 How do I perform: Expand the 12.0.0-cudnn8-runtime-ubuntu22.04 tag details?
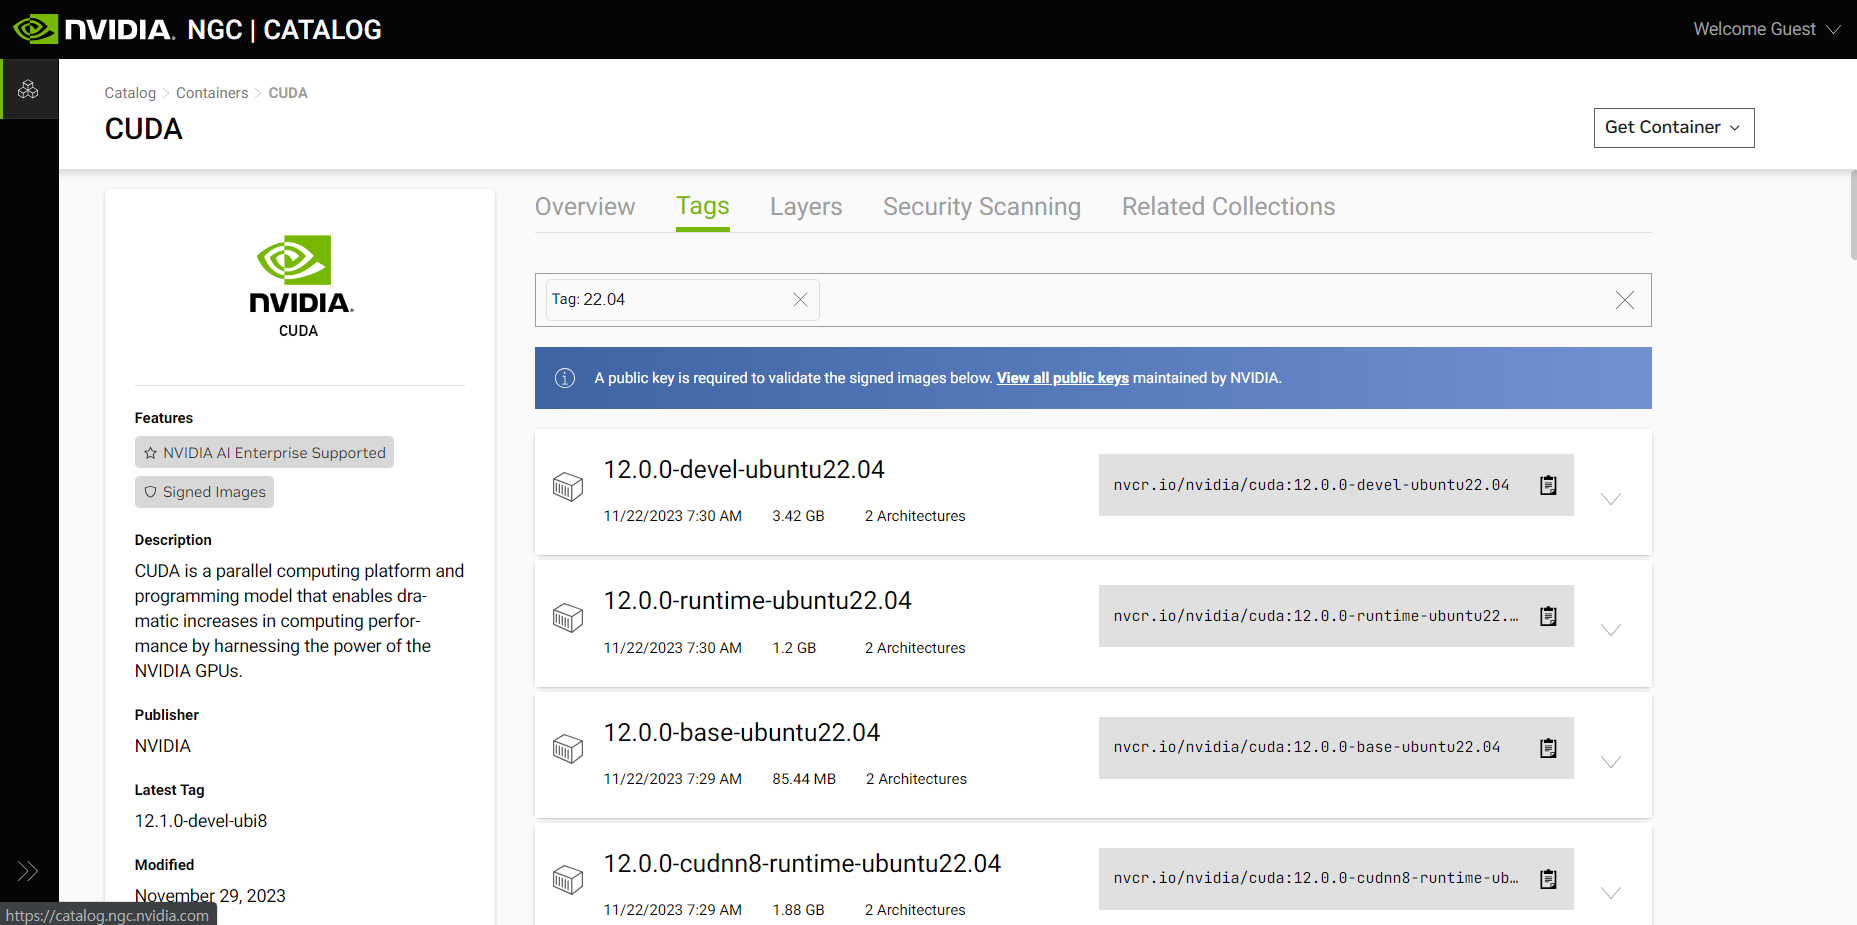tap(1611, 893)
